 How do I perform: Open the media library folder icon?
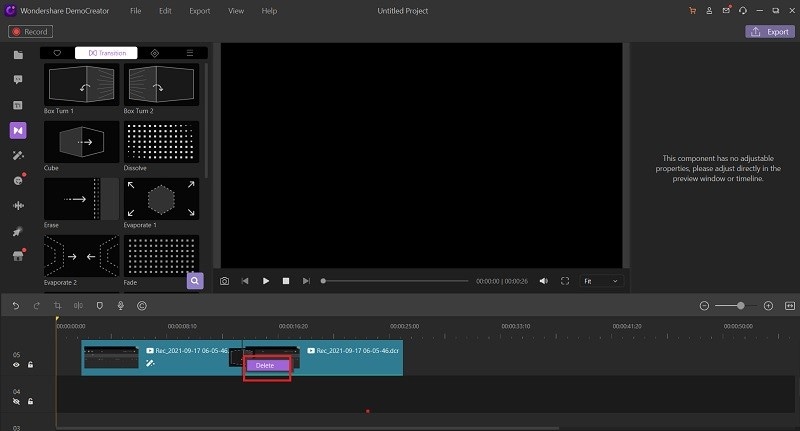[x=18, y=55]
